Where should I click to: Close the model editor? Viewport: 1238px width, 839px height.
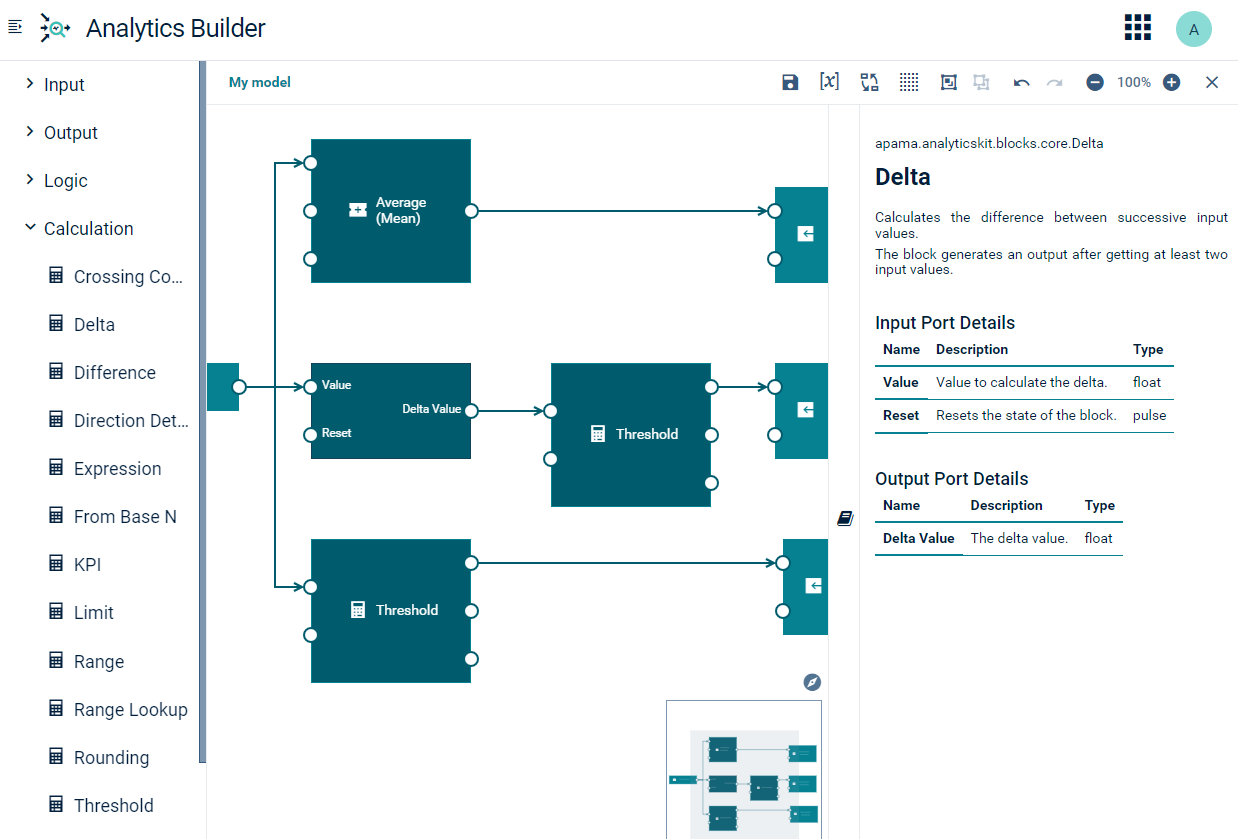[1212, 83]
